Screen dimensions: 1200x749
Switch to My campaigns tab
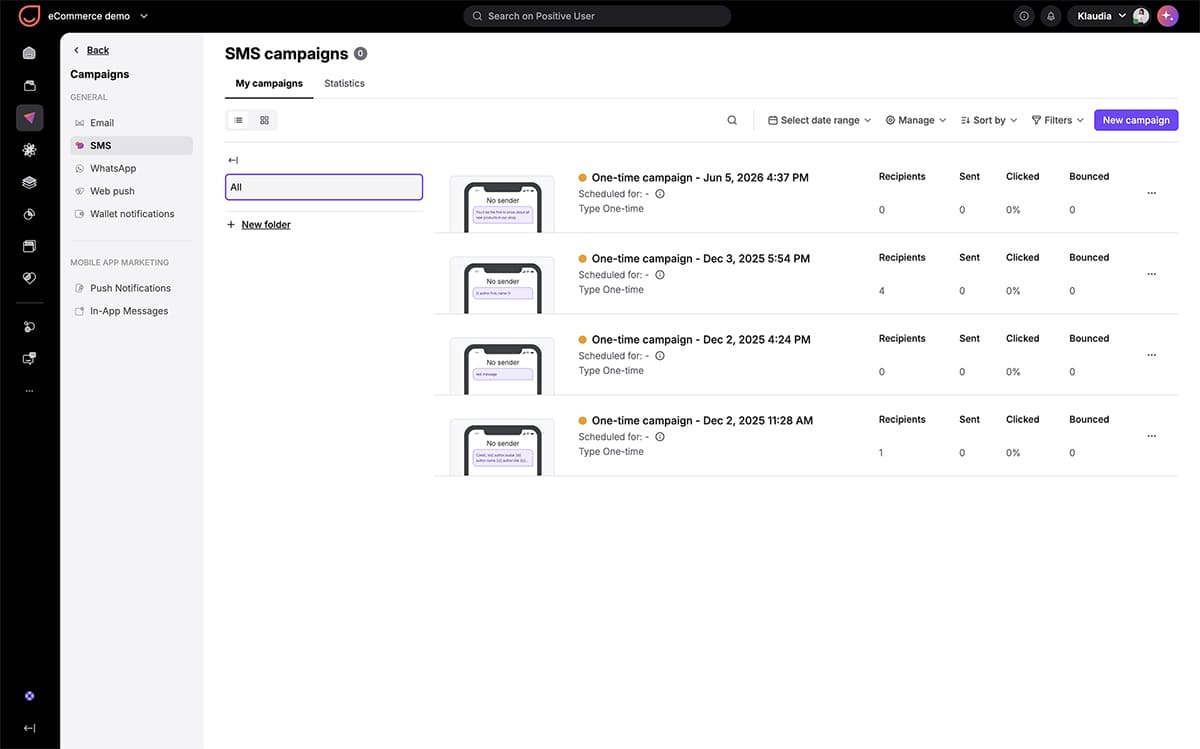269,84
